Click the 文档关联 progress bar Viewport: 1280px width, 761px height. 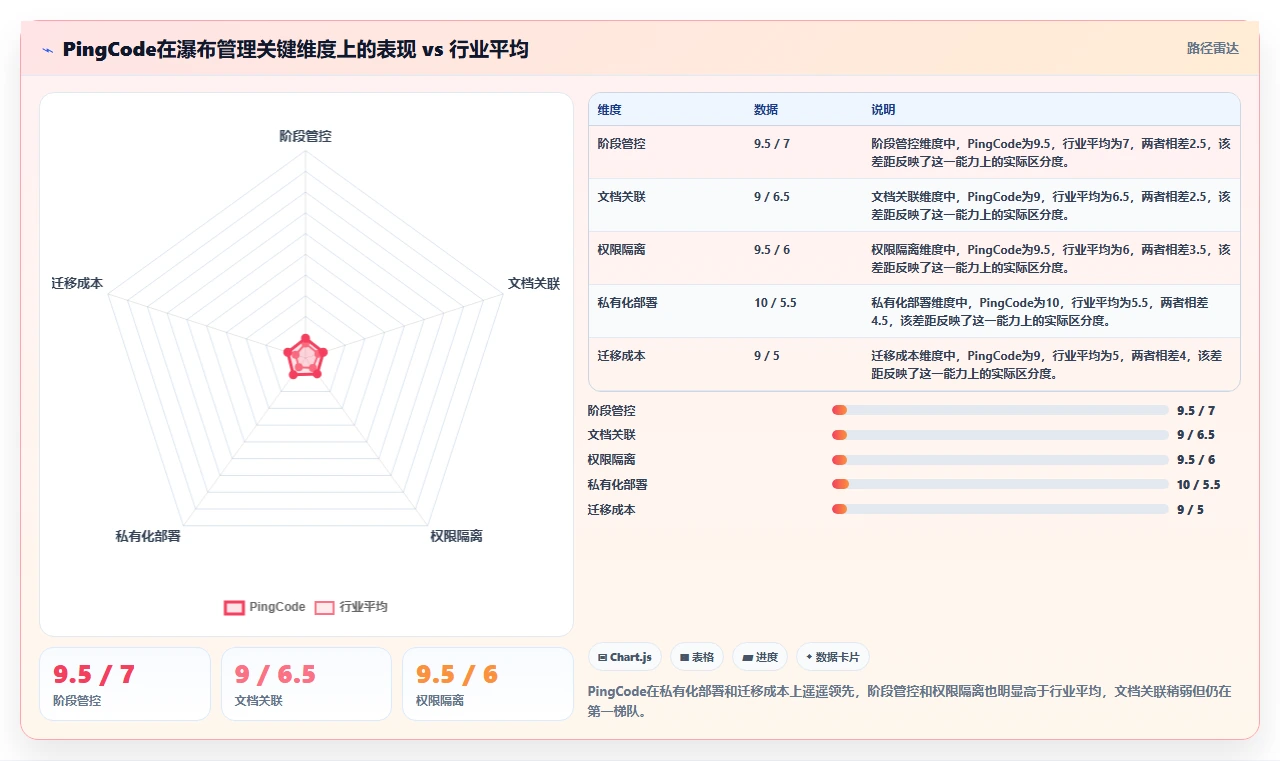click(x=1000, y=435)
